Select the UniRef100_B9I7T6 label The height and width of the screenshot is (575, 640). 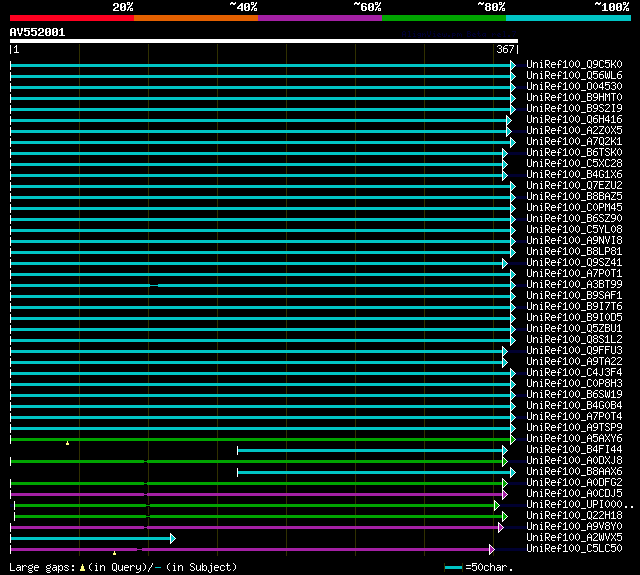tap(574, 307)
